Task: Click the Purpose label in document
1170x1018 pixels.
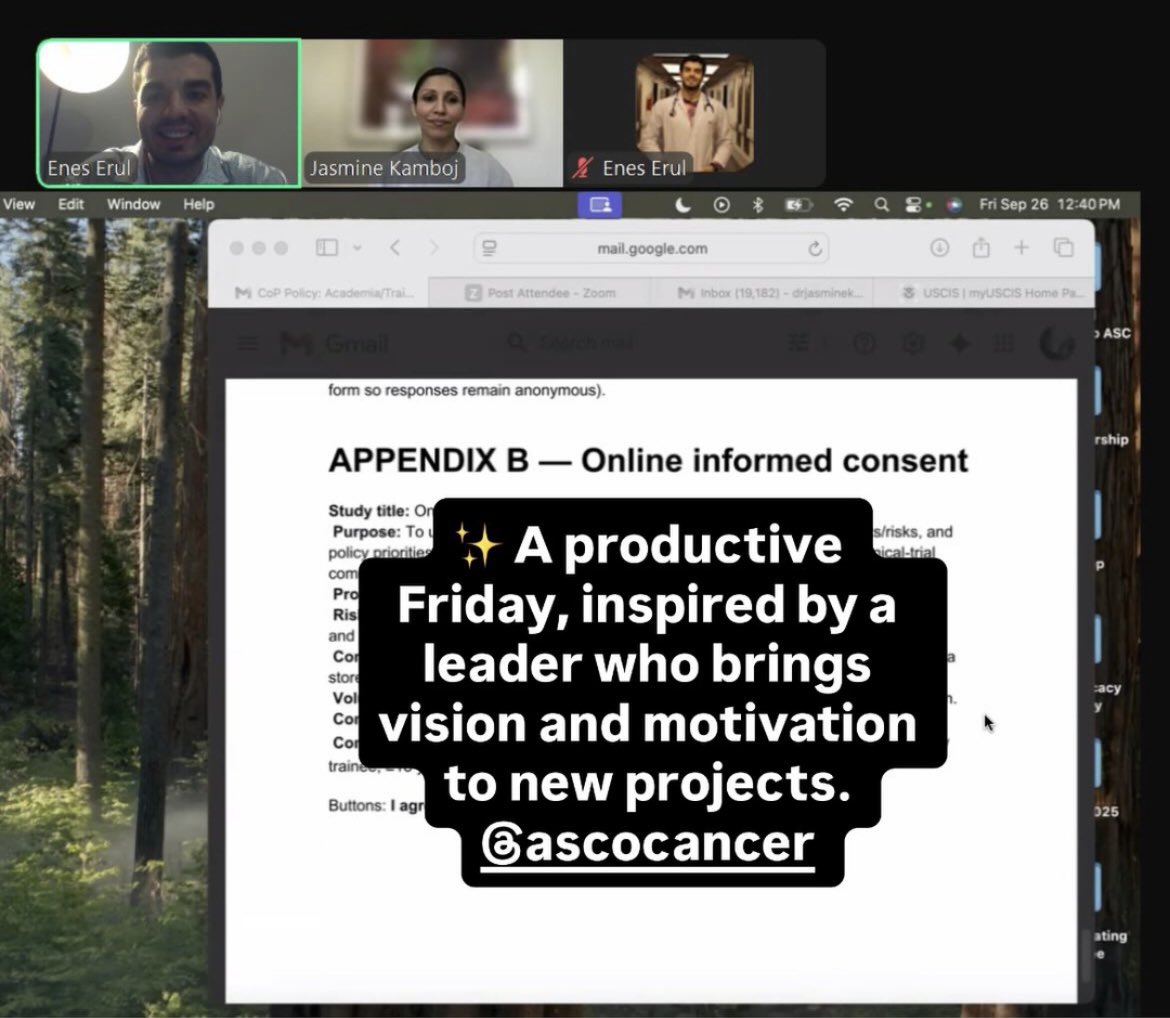Action: 366,532
